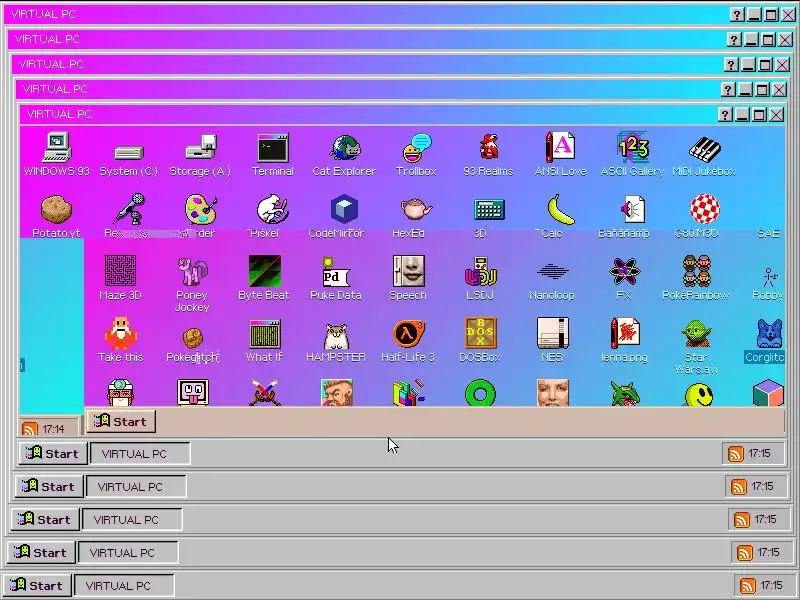Select VIRTUAL PC task on outermost taskbar

click(x=124, y=586)
